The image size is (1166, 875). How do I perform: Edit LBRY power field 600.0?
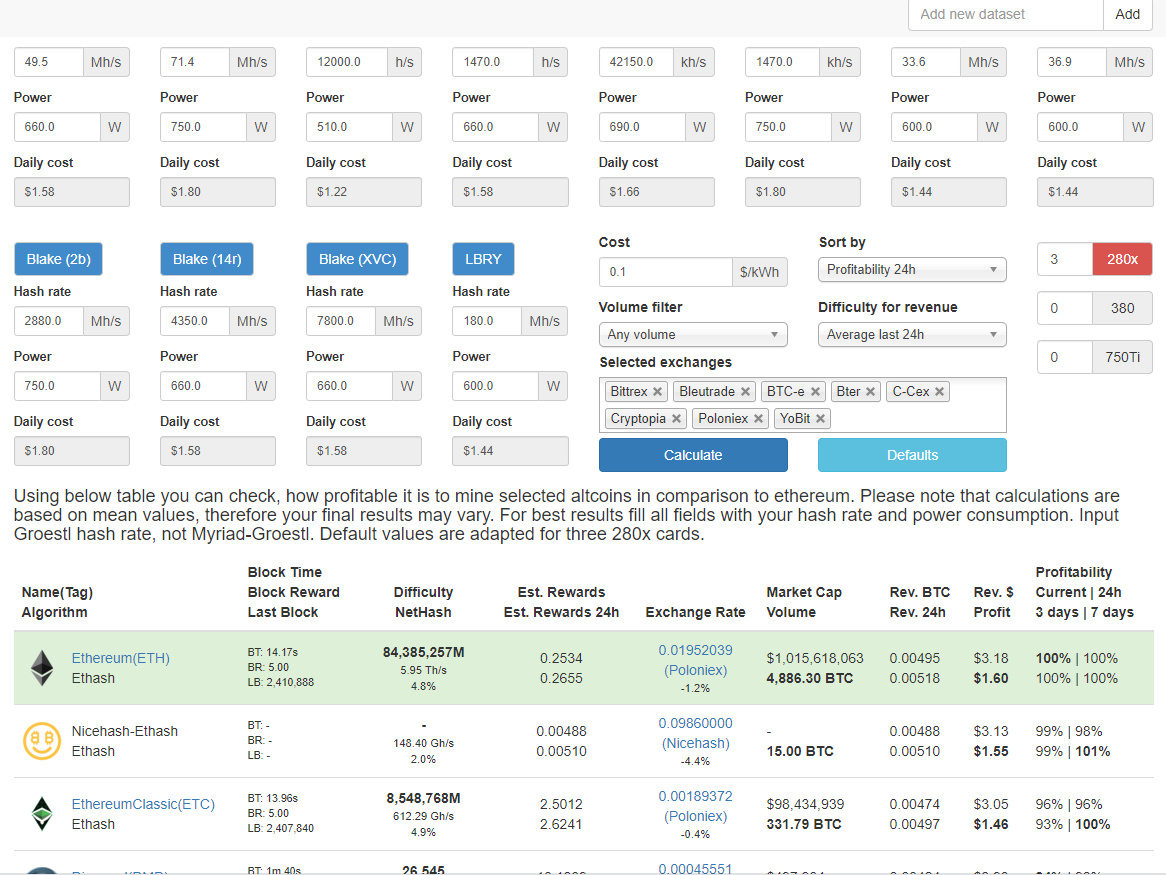coord(496,386)
